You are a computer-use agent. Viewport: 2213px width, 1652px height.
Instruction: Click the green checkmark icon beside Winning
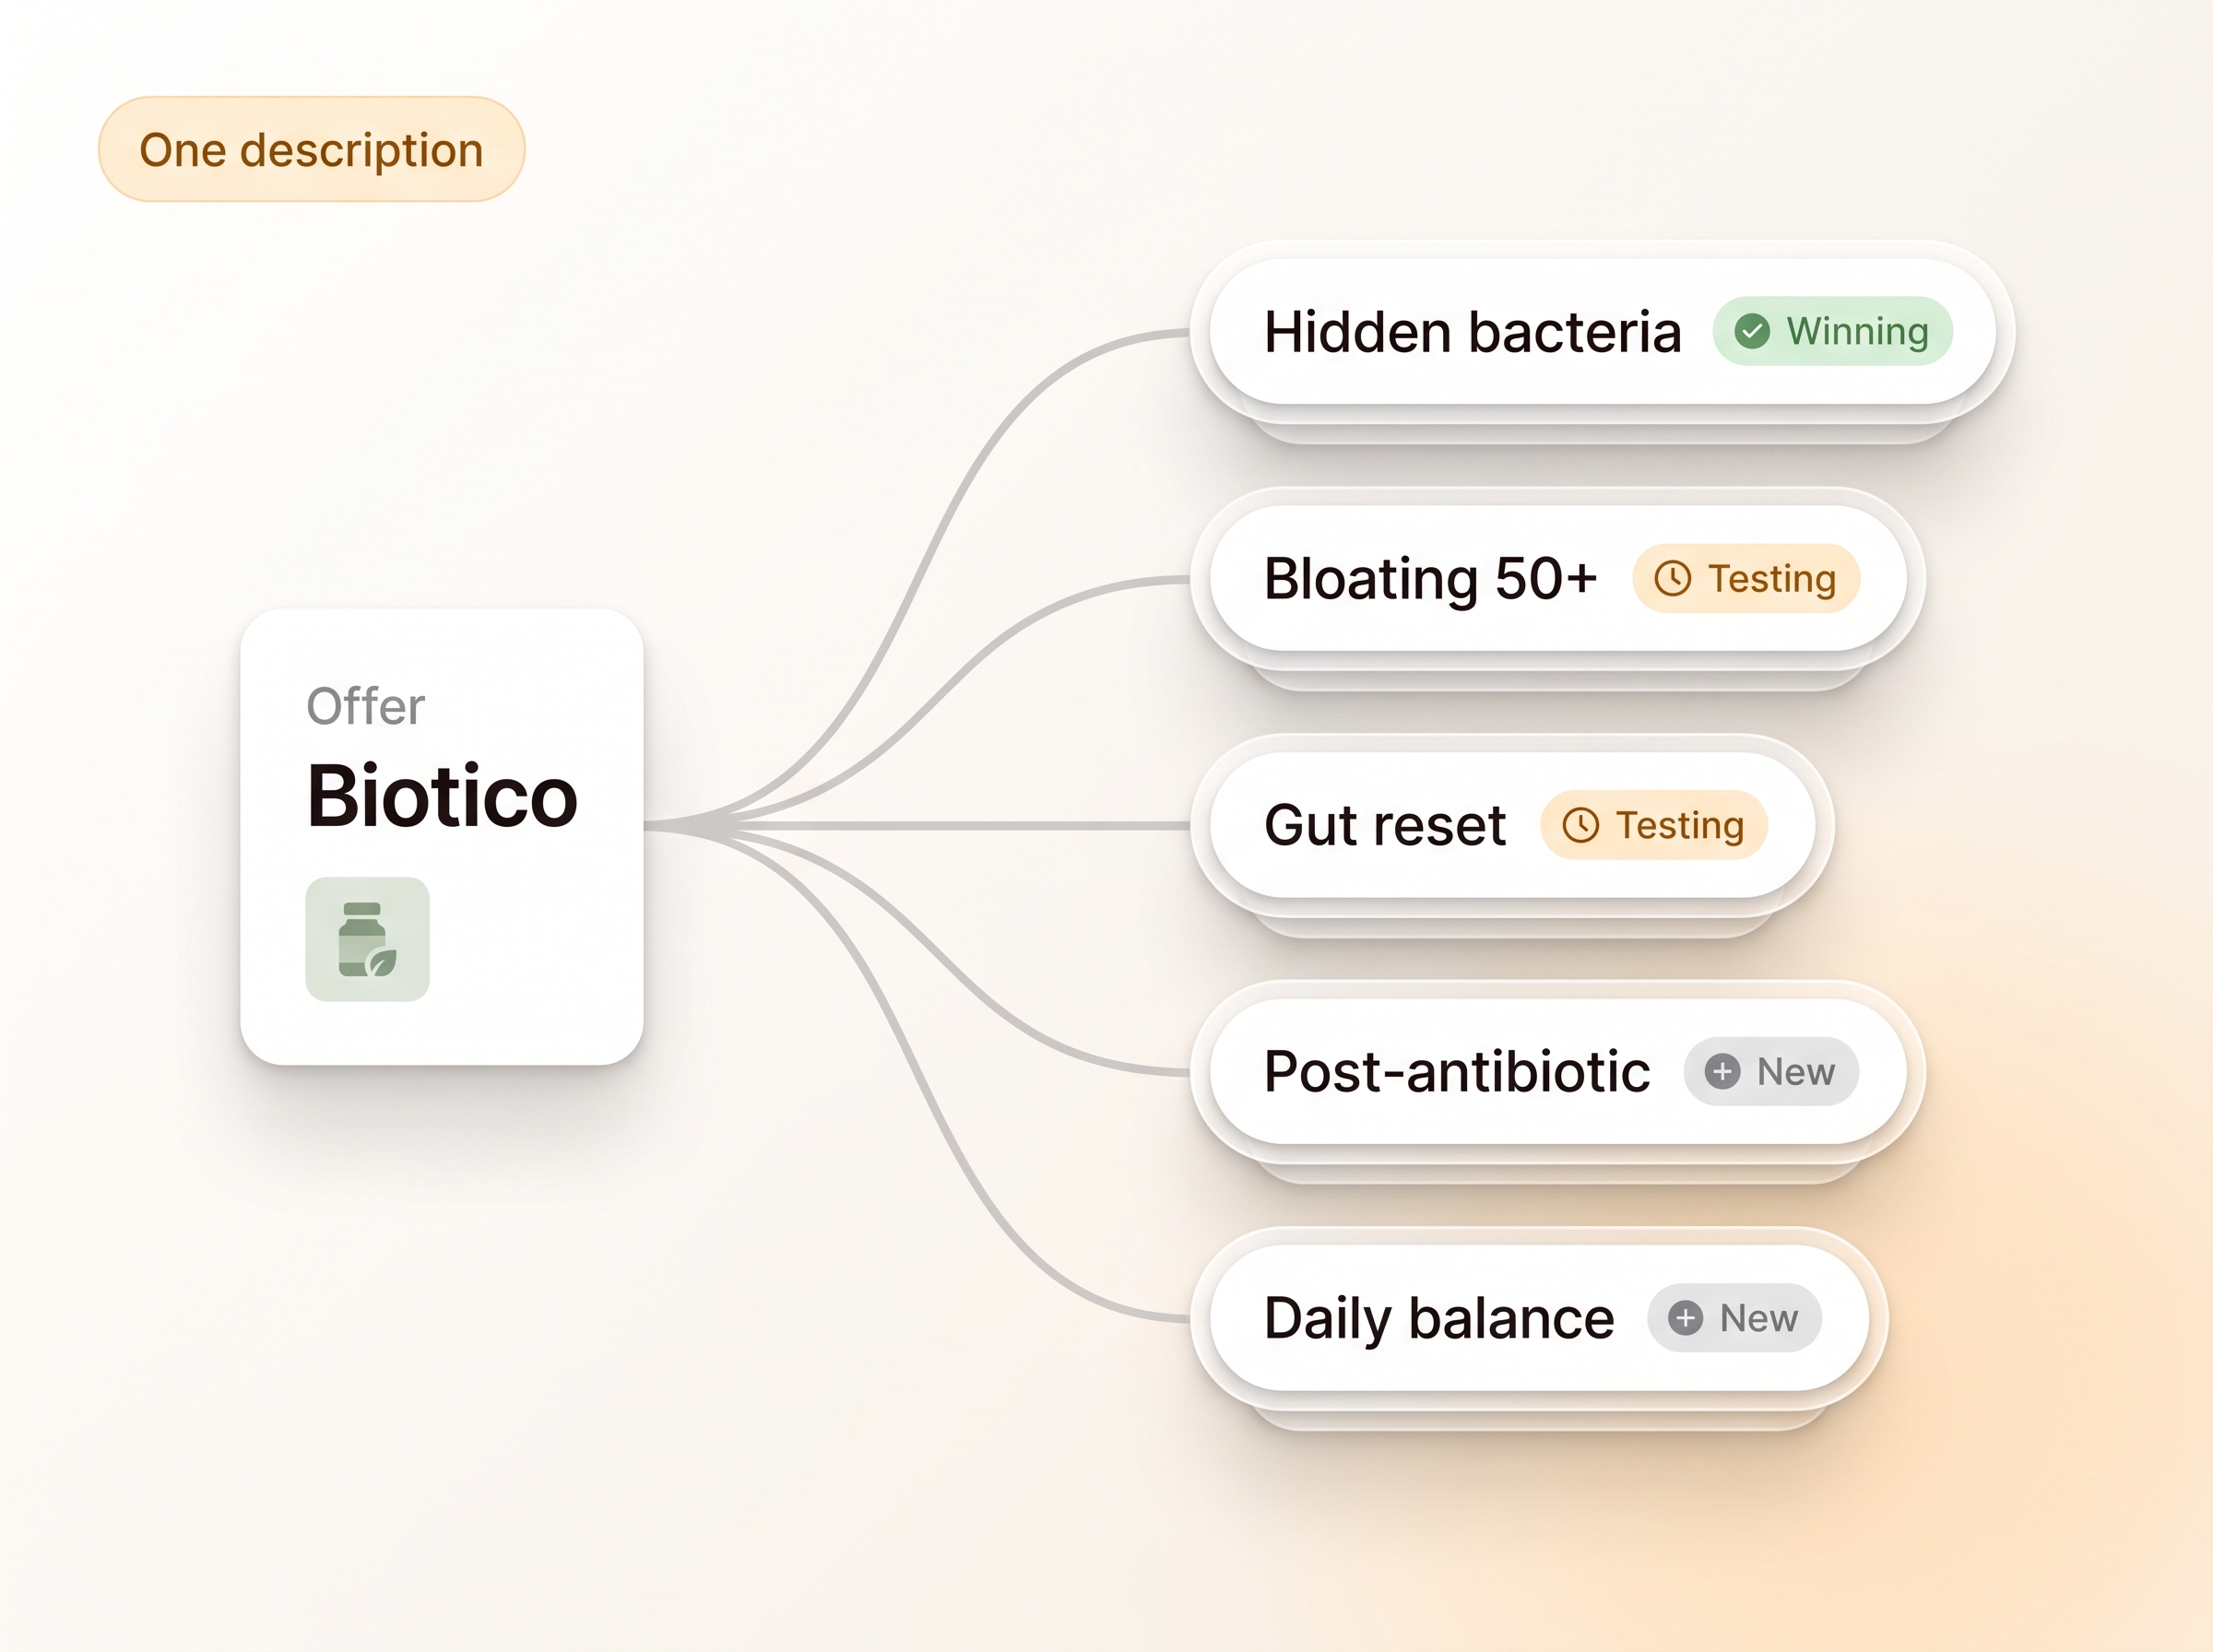[1752, 331]
